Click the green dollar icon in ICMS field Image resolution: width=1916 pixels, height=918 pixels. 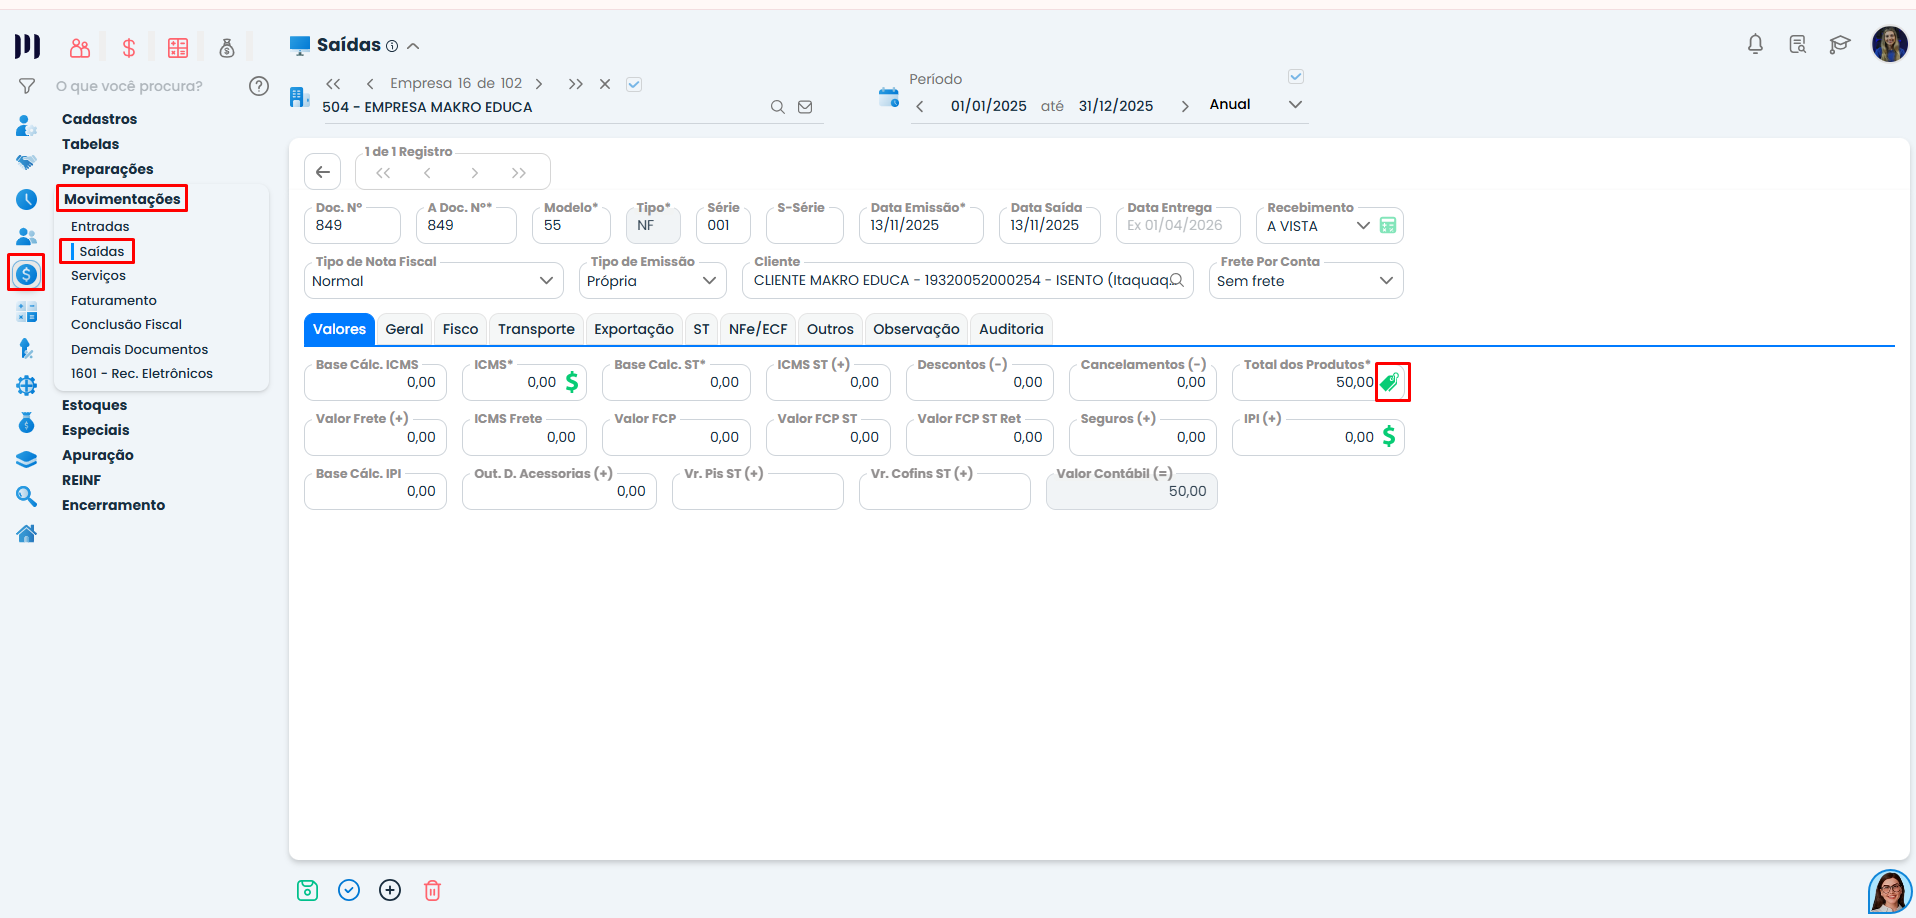tap(572, 382)
